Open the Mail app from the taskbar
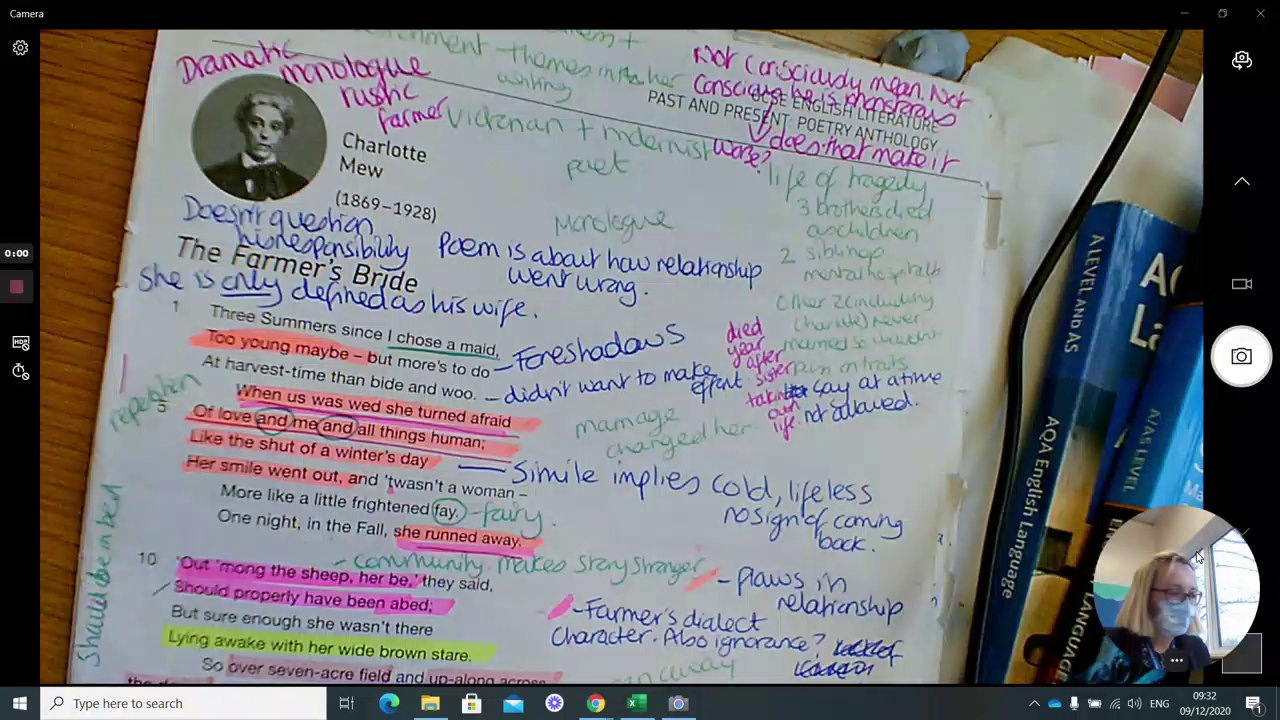Viewport: 1280px width, 720px height. coord(513,703)
